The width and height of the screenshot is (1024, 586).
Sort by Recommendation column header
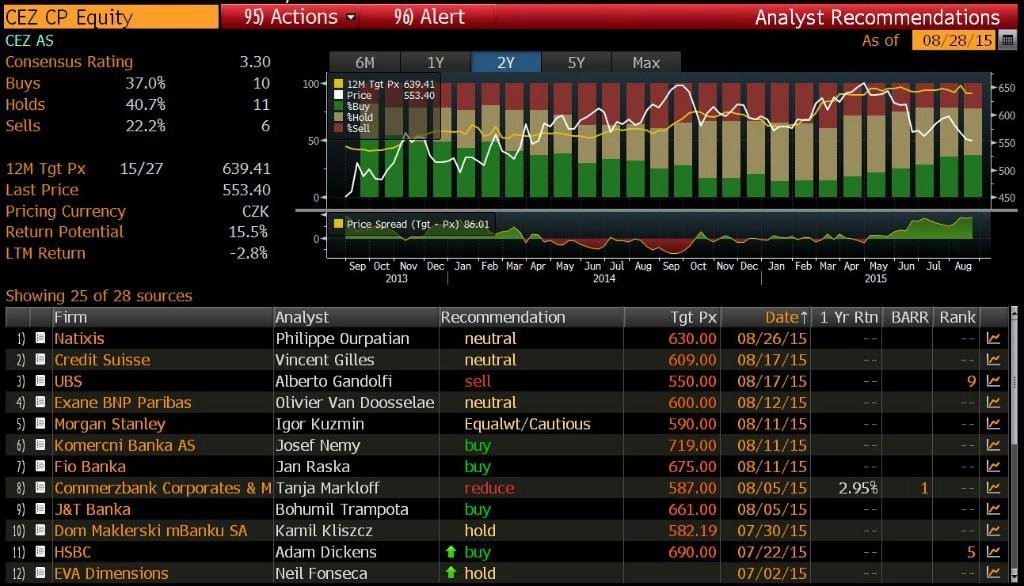(531, 317)
